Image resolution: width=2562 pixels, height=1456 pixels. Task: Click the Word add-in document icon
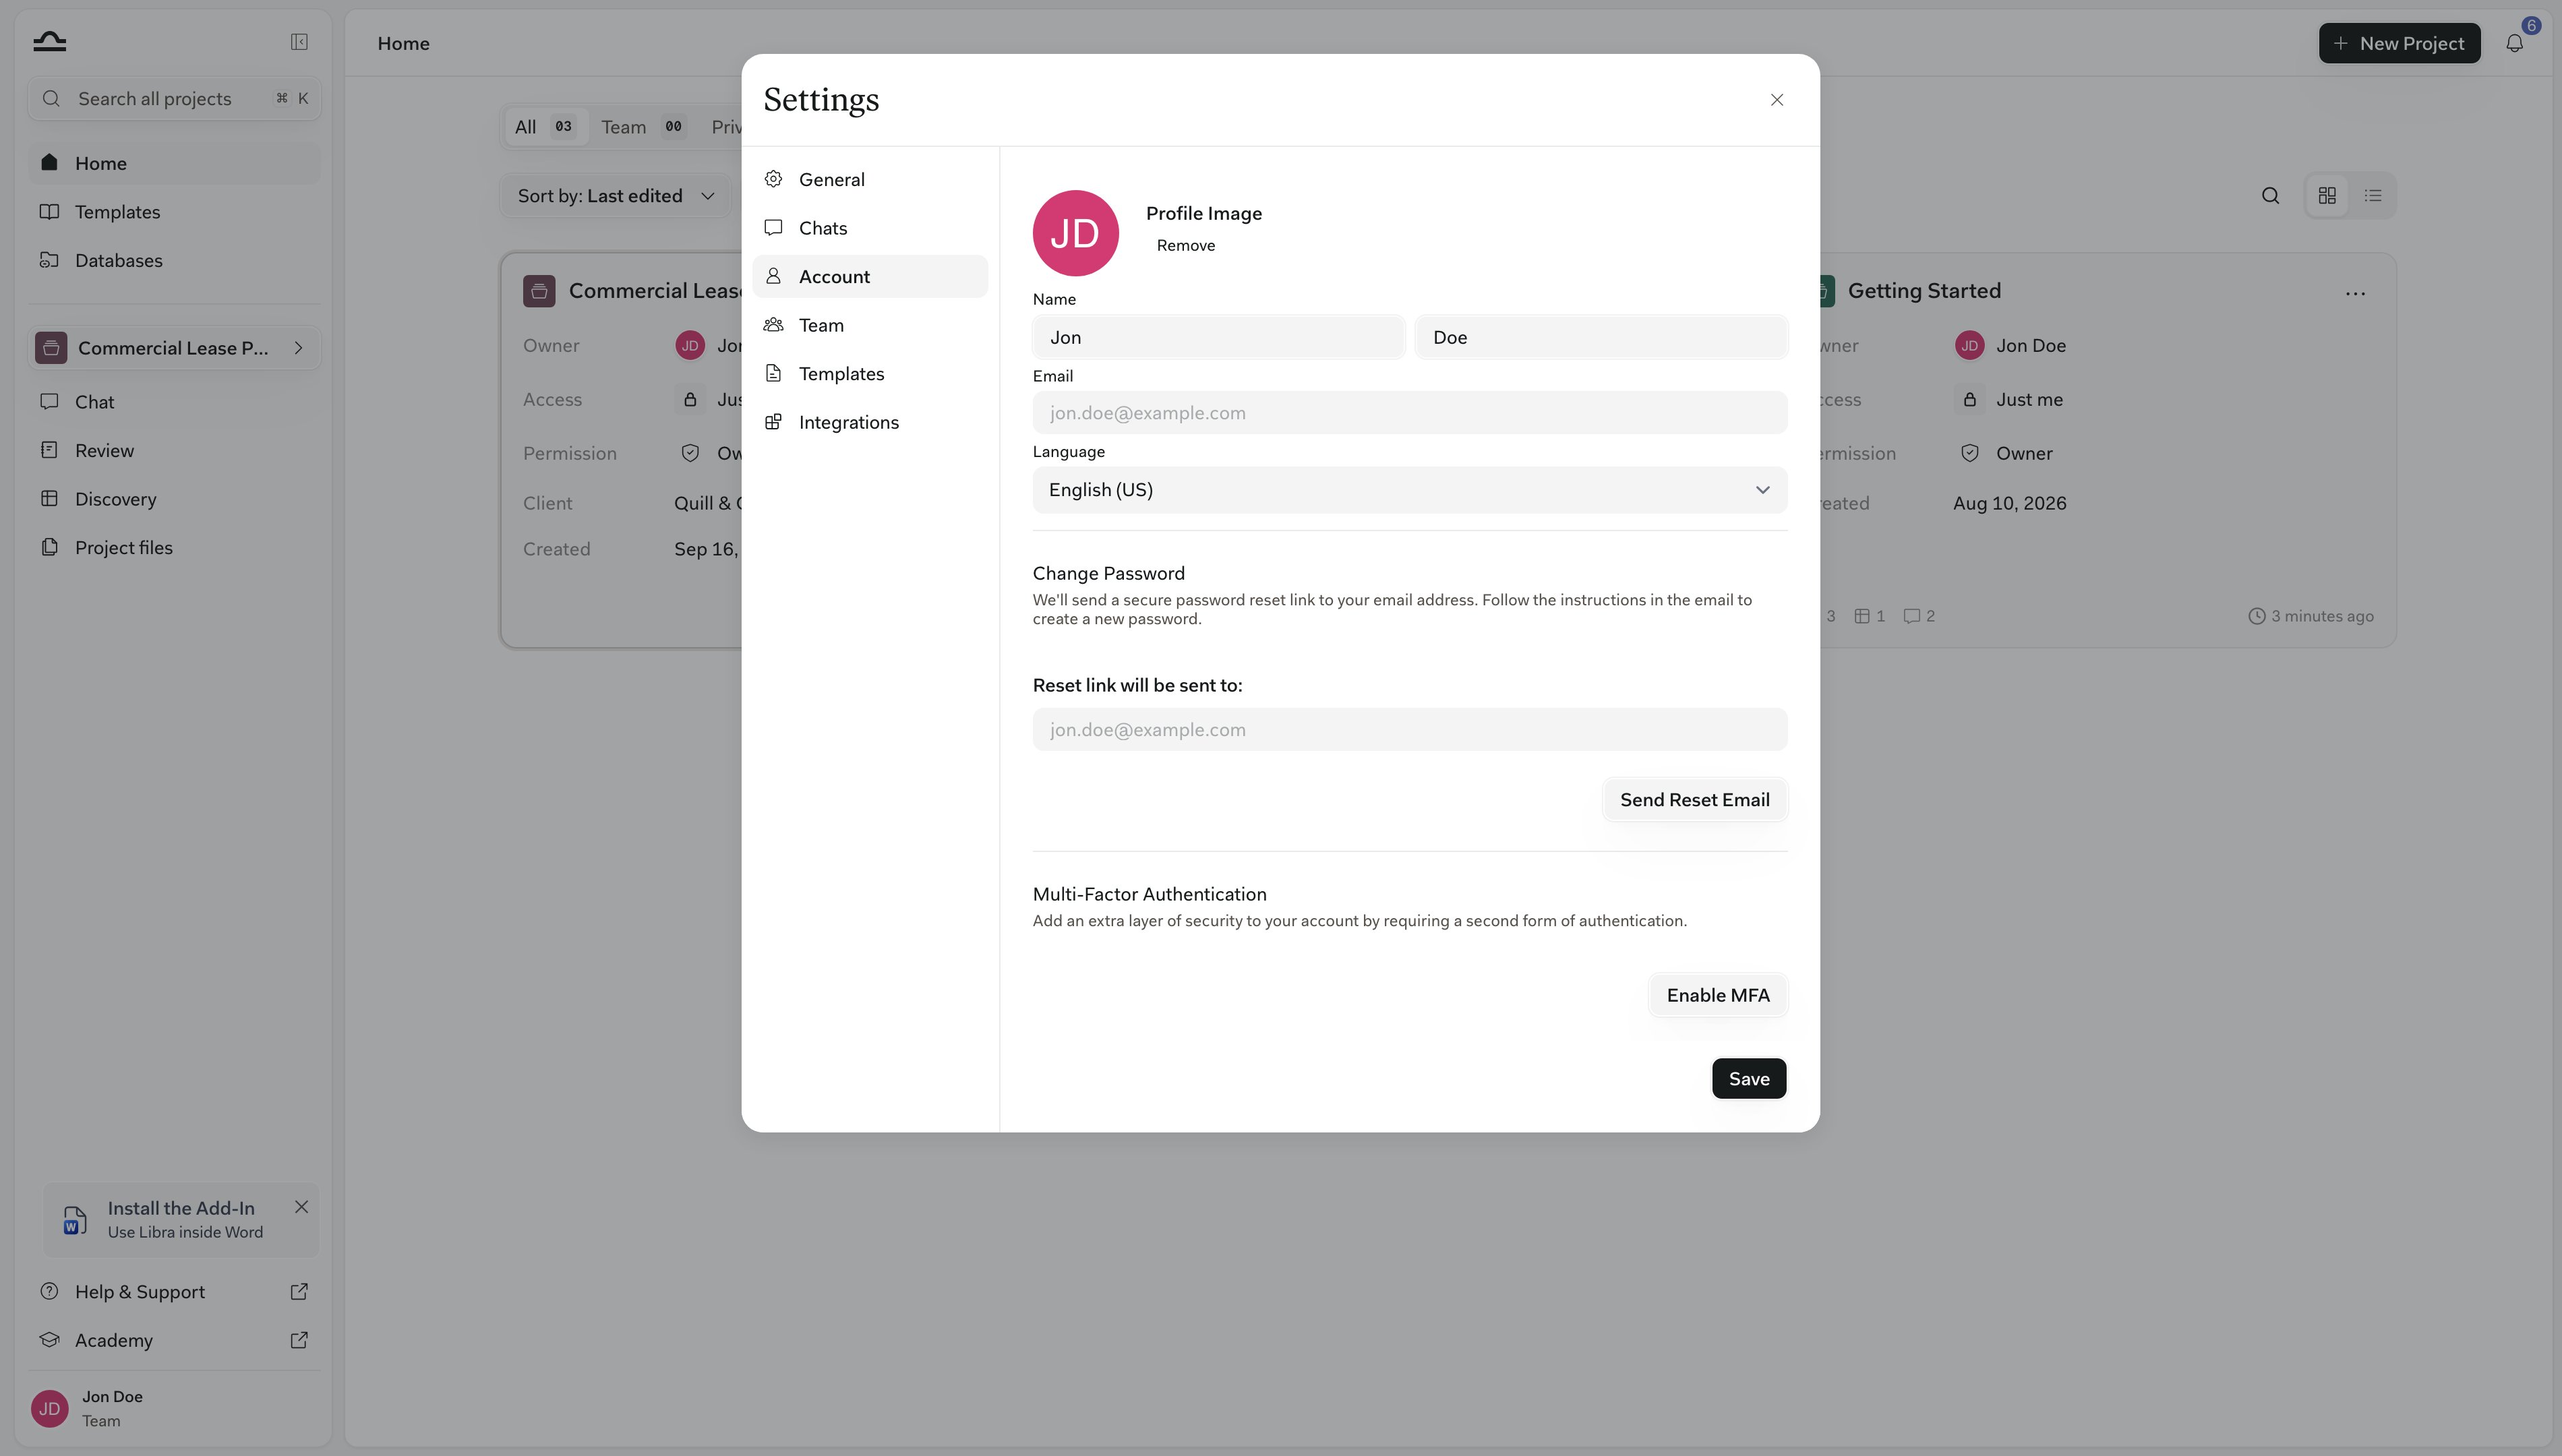click(x=74, y=1220)
